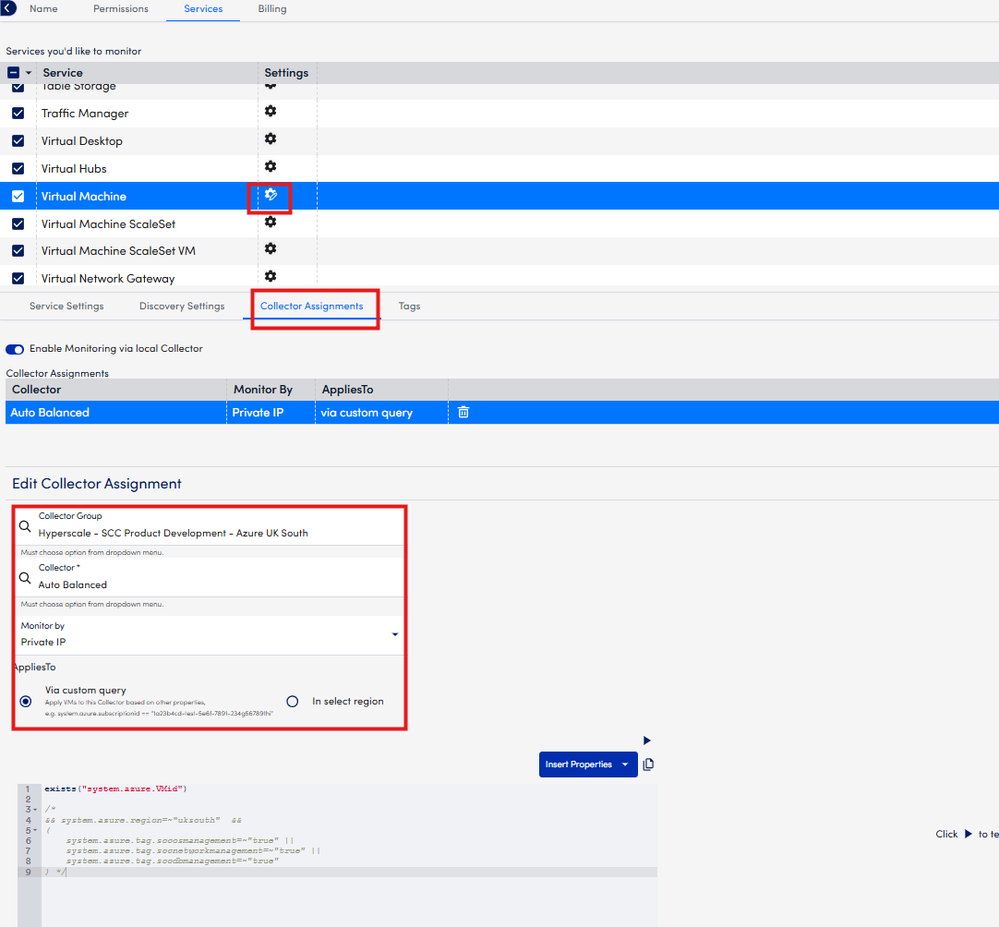The height and width of the screenshot is (927, 999).
Task: Uncheck the Virtual Desktop service checkbox
Action: [x=18, y=141]
